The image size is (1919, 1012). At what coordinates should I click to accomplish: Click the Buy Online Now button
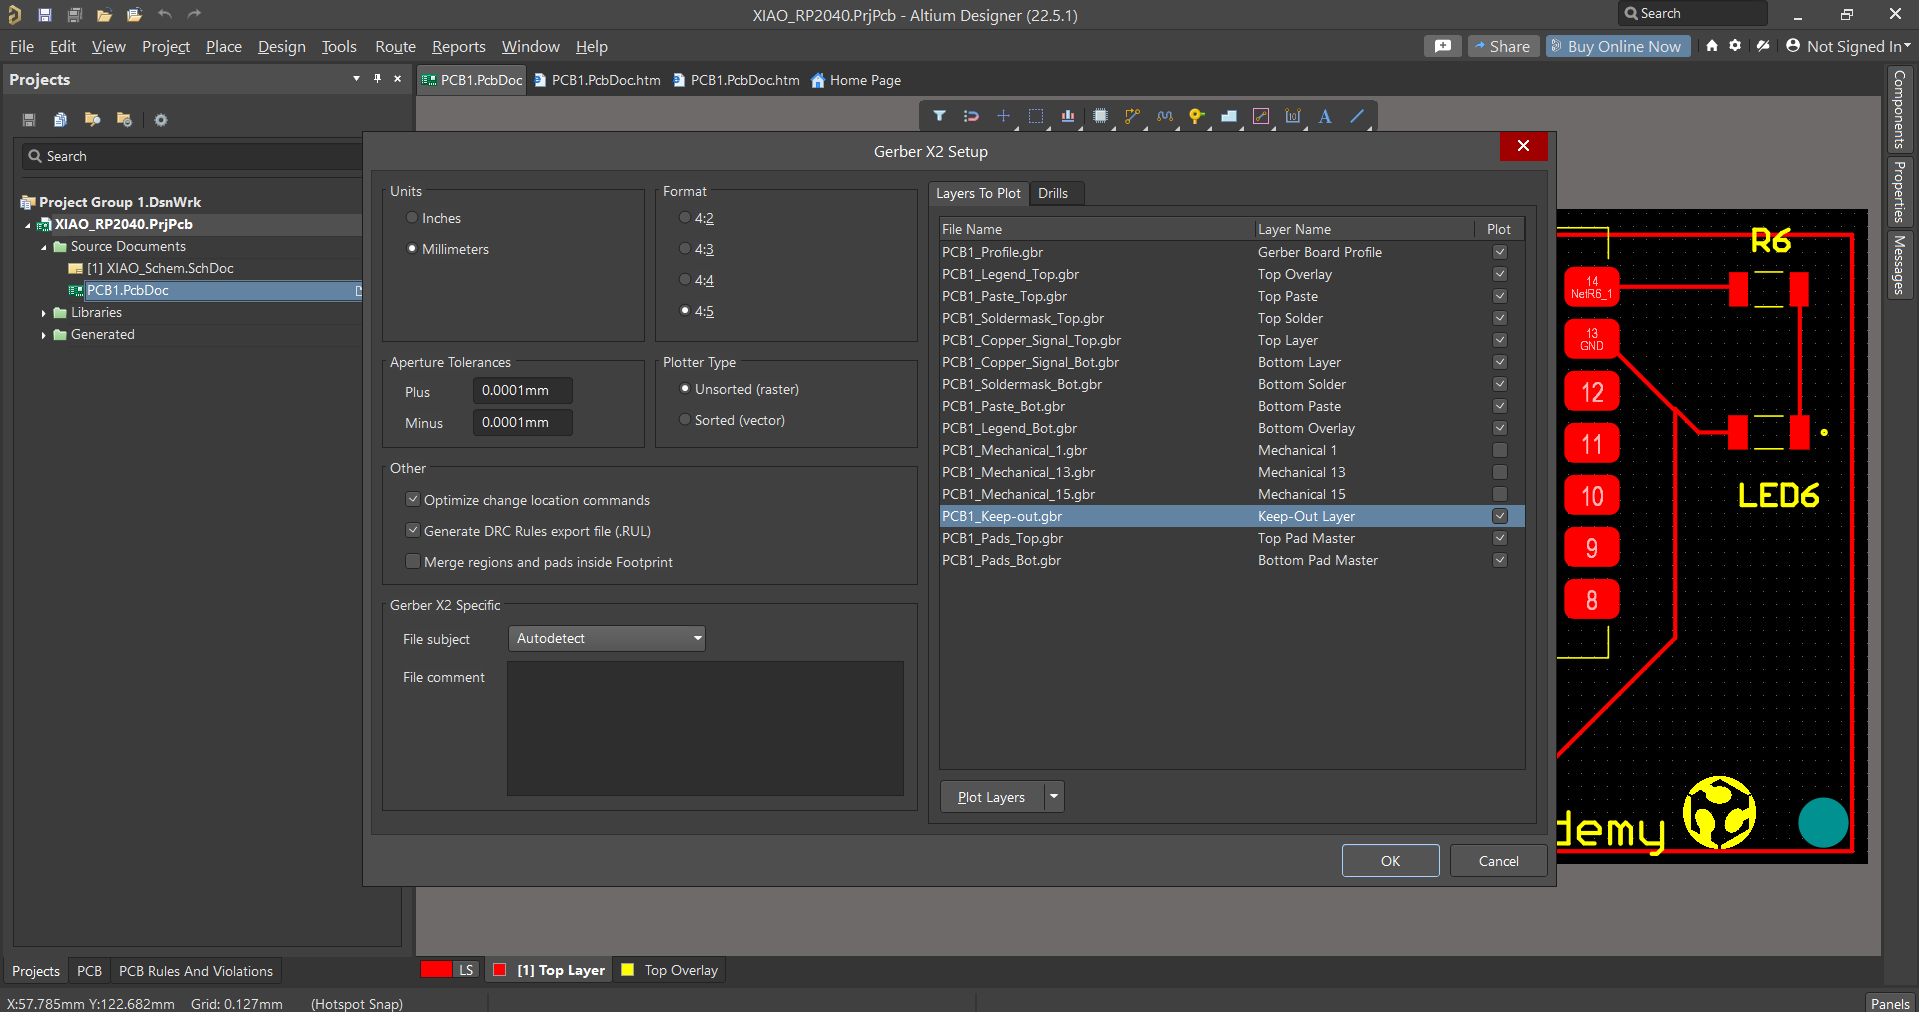click(x=1618, y=46)
